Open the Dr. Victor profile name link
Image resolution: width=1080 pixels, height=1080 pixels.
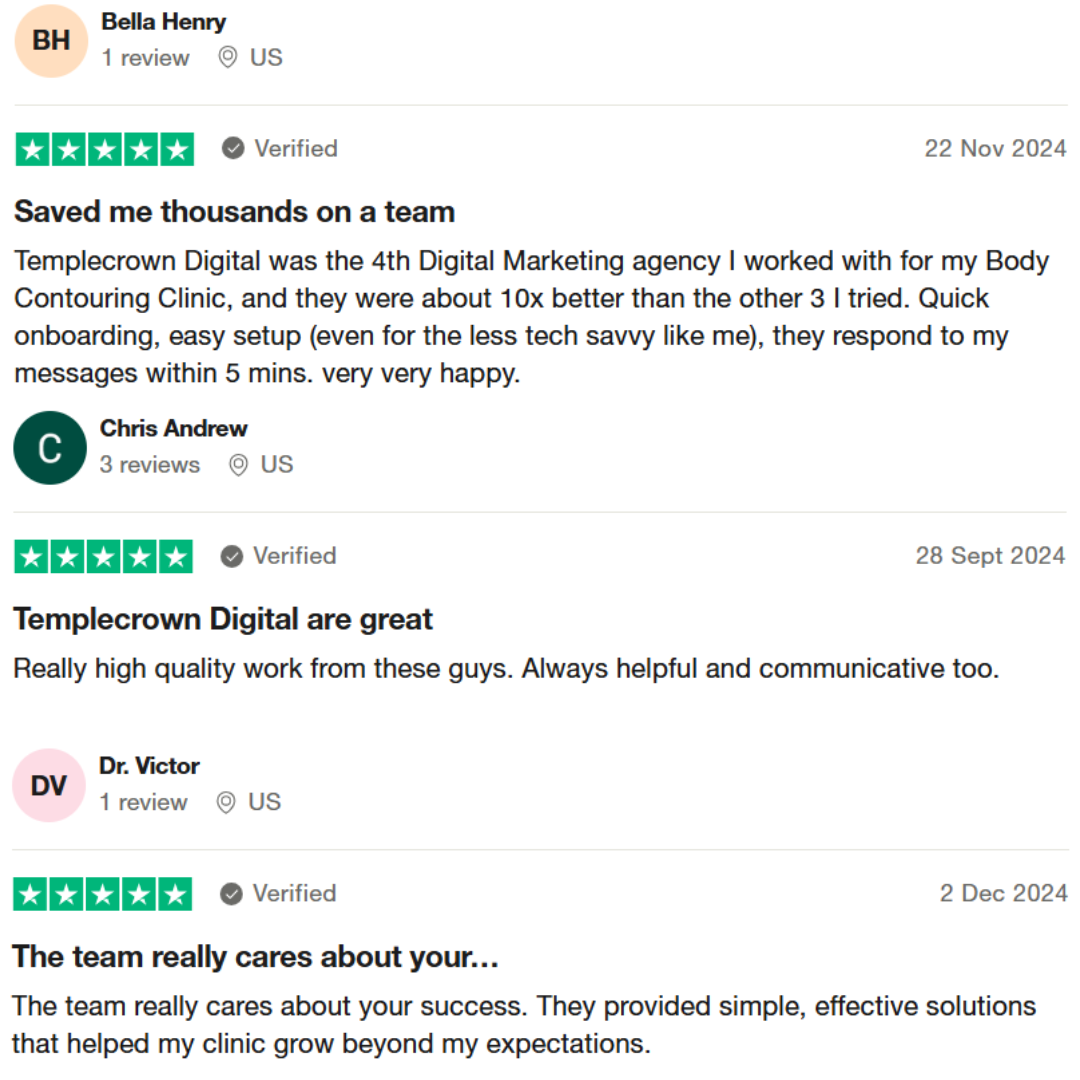(149, 766)
